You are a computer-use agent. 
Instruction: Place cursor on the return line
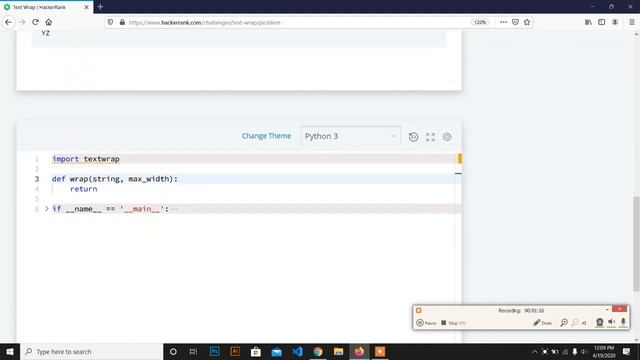(253, 189)
